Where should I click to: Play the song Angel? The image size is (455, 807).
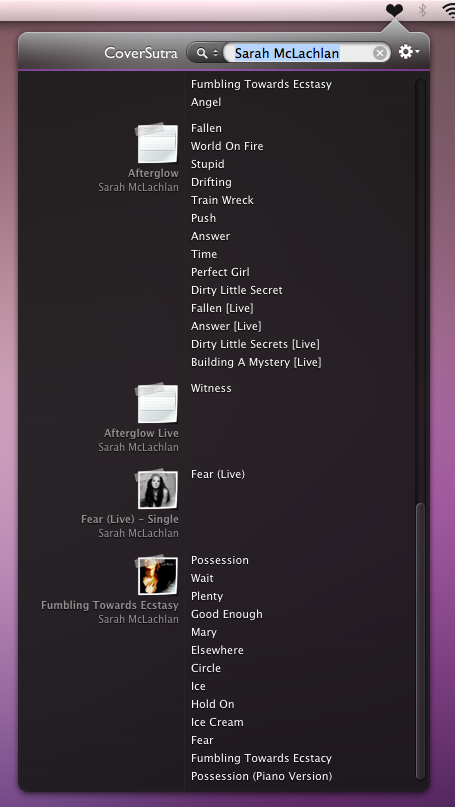206,102
